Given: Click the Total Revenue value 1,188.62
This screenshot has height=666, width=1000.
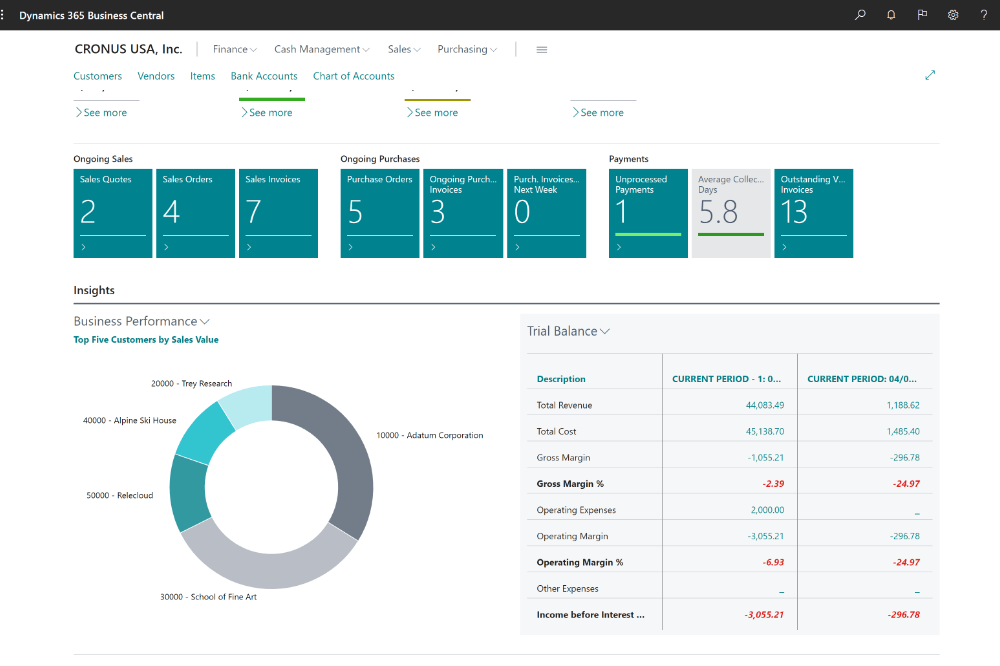Looking at the screenshot, I should (903, 405).
